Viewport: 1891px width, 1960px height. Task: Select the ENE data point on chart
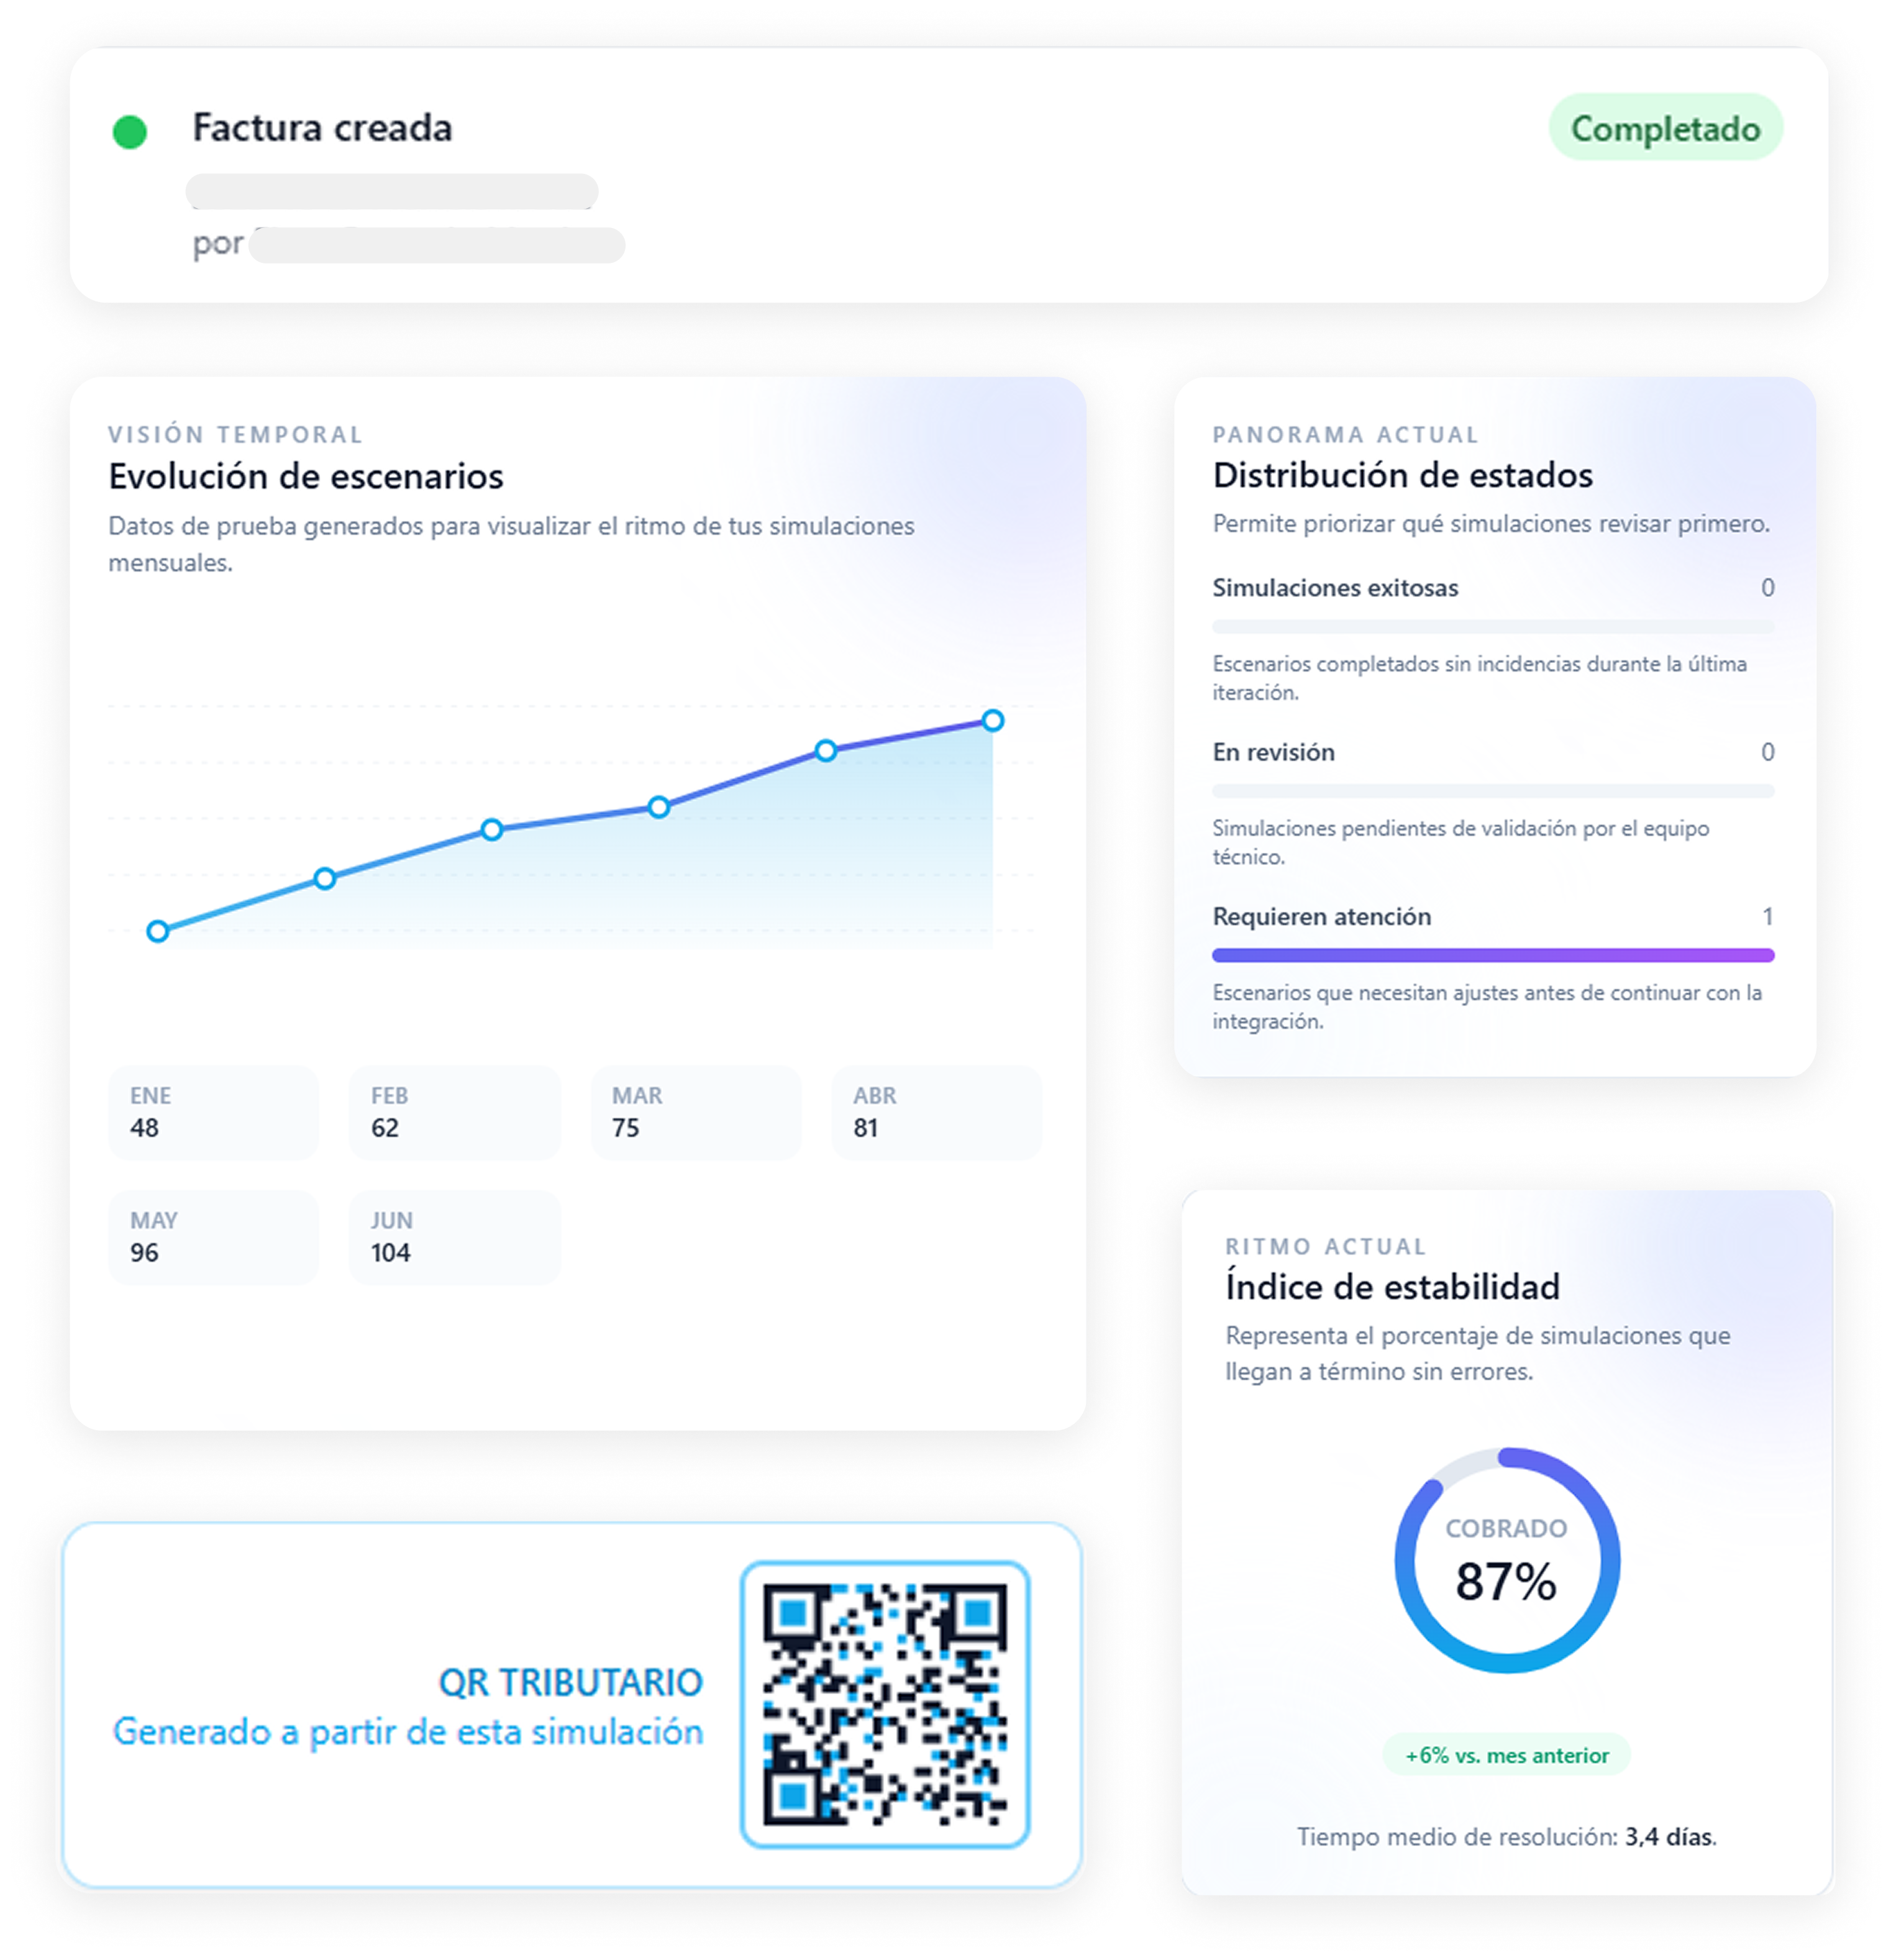157,932
